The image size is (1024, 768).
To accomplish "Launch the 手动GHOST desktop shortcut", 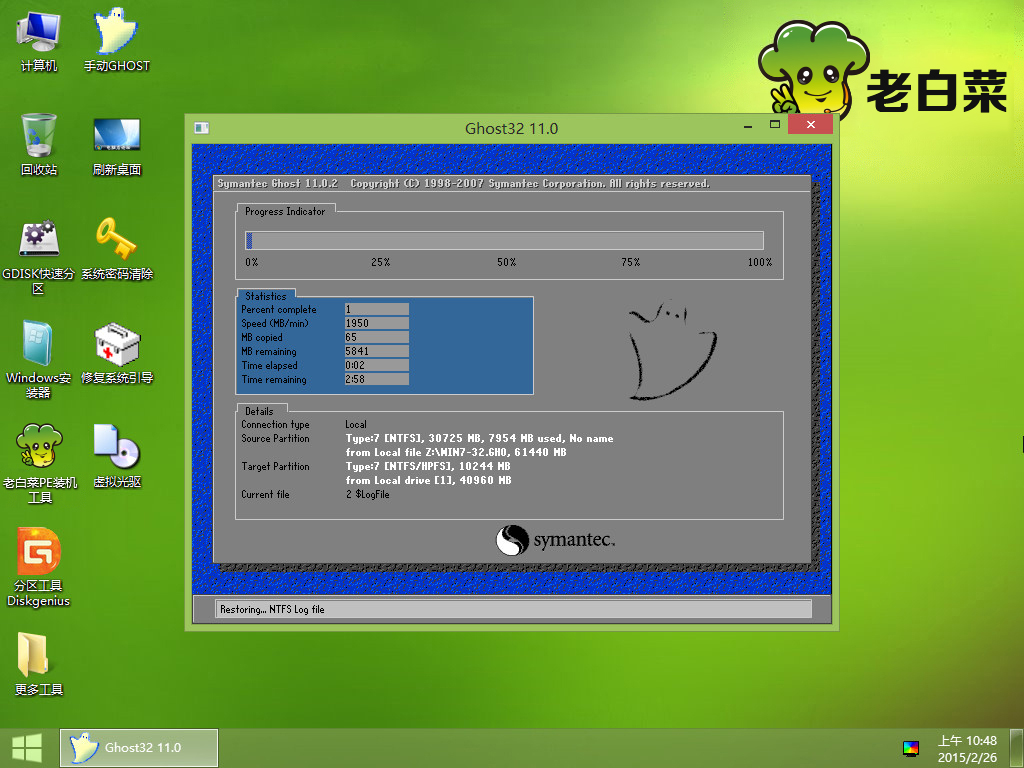I will pos(116,40).
